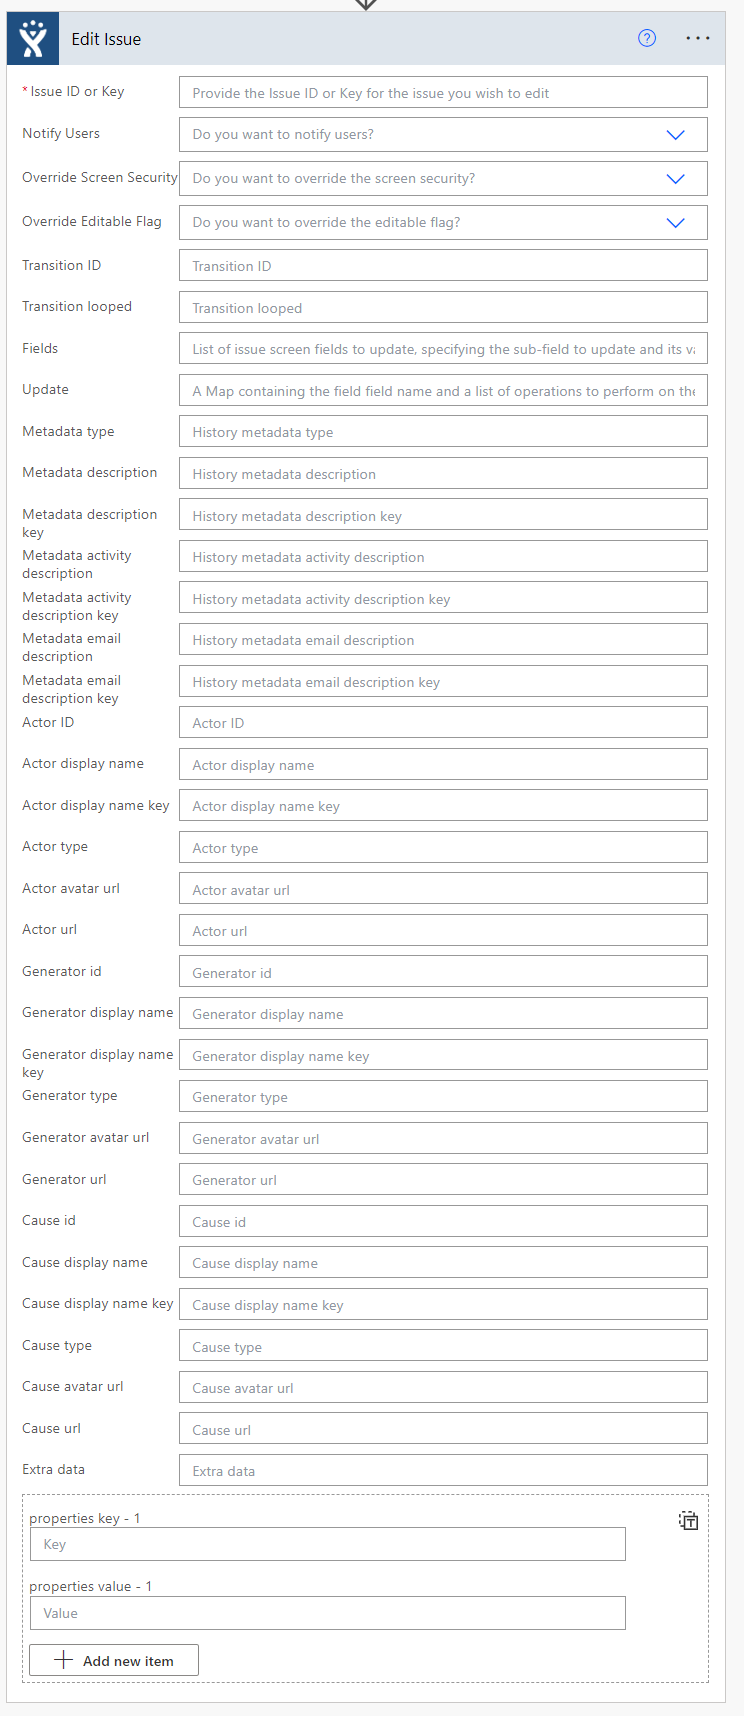Expand the Override Editable Flag dropdown
This screenshot has width=744, height=1716.
coord(443,222)
